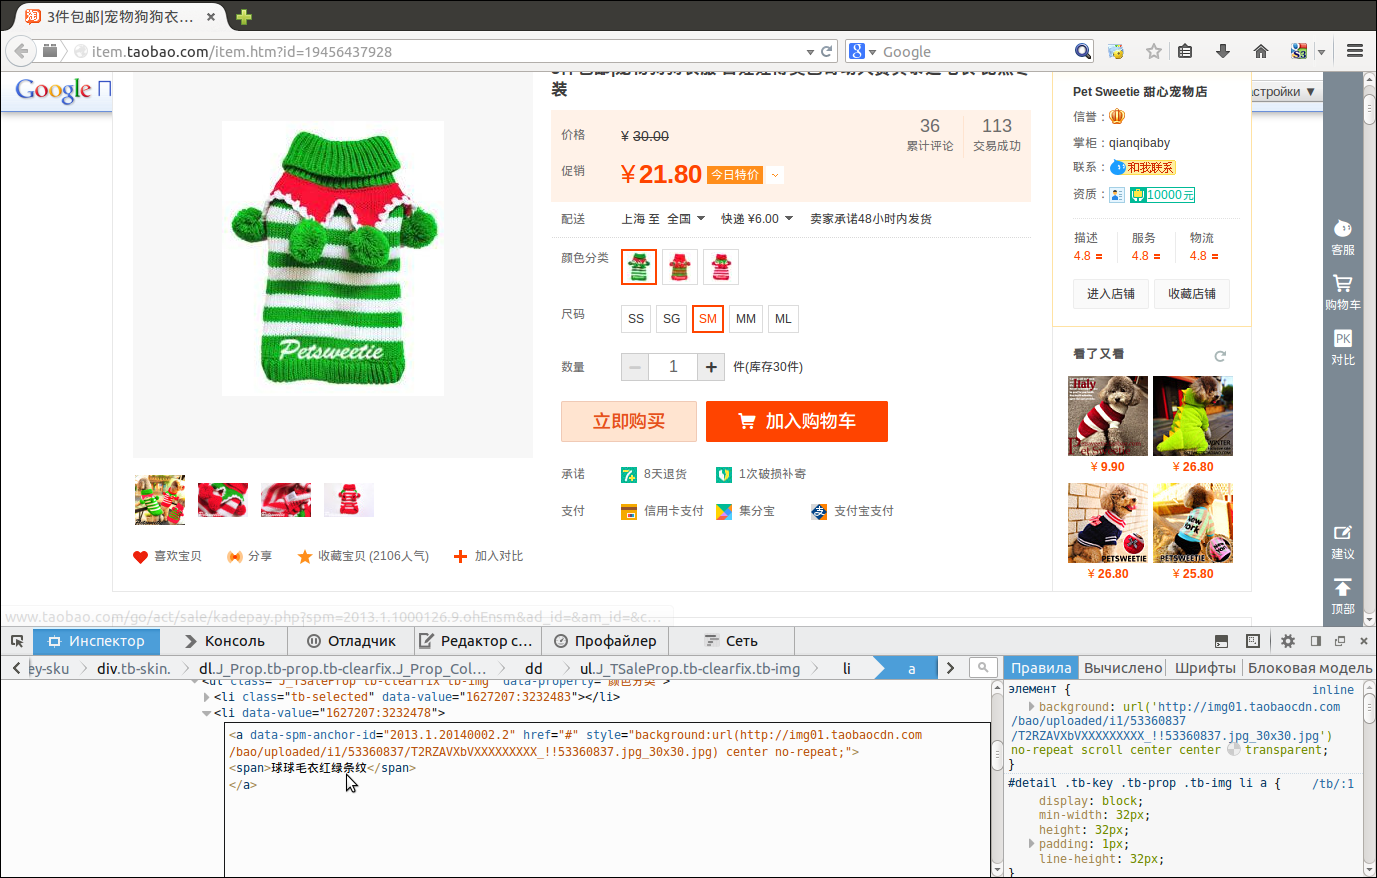Click the ¥9.90 recommended product thumbnail

(x=1108, y=416)
